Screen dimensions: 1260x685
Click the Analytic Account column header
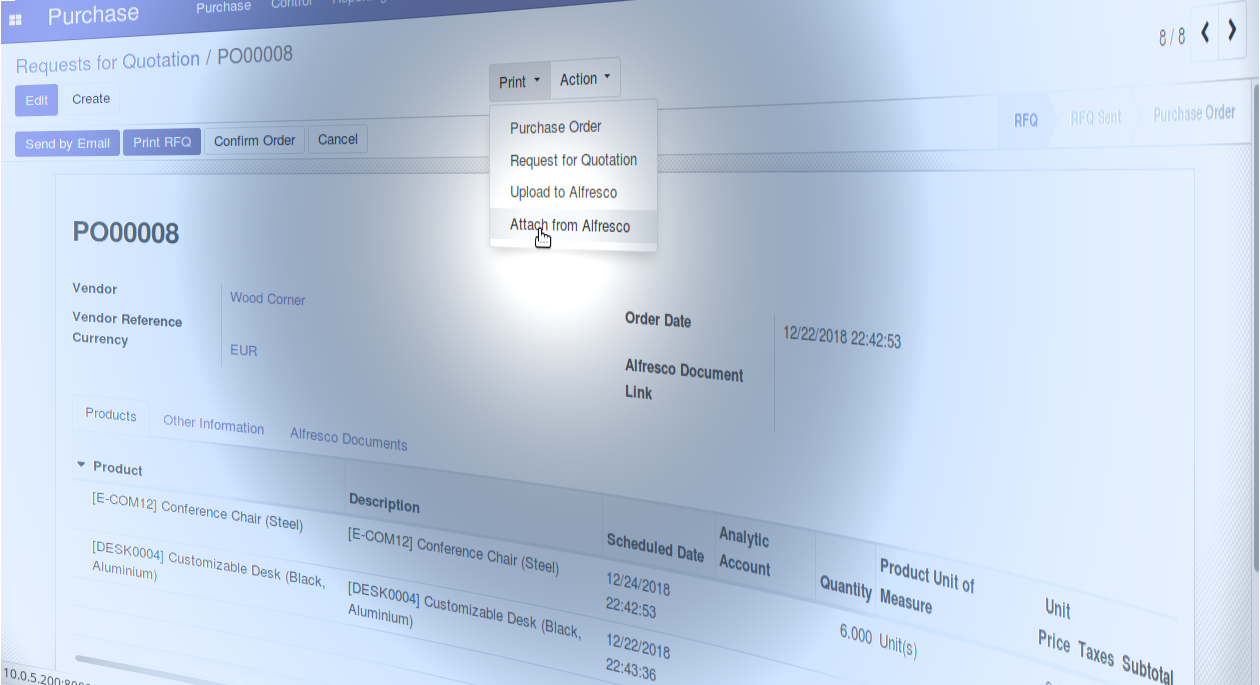(x=745, y=552)
